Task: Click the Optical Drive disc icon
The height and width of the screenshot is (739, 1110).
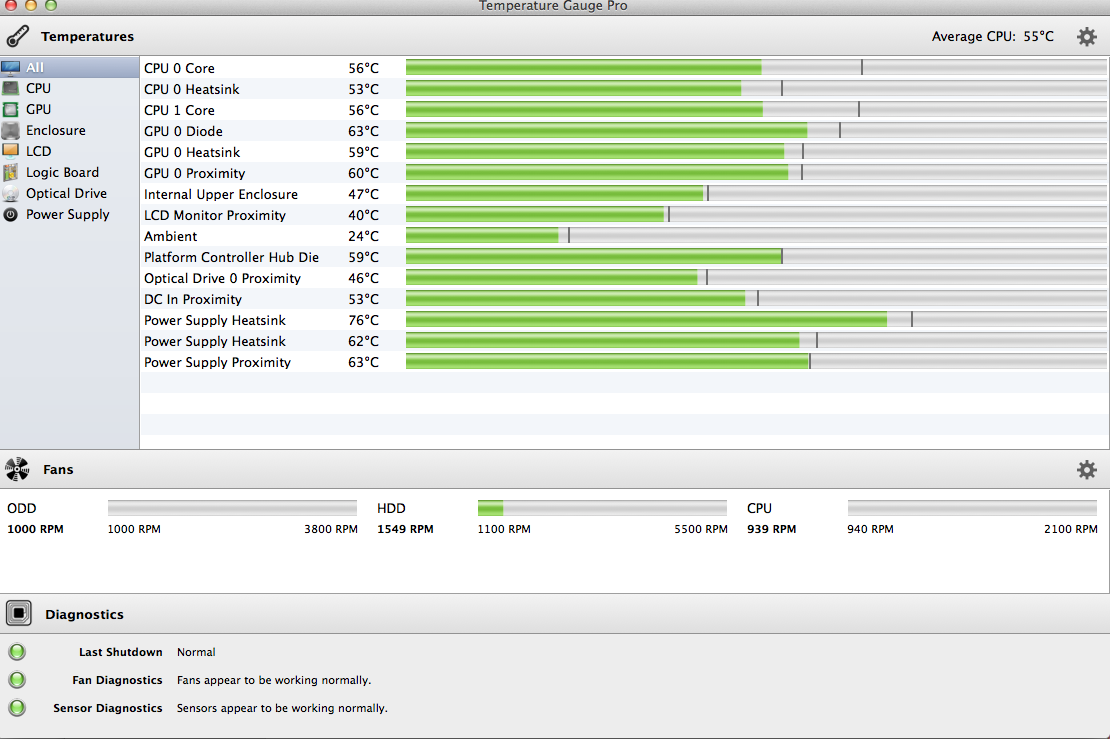Action: pyautogui.click(x=11, y=193)
